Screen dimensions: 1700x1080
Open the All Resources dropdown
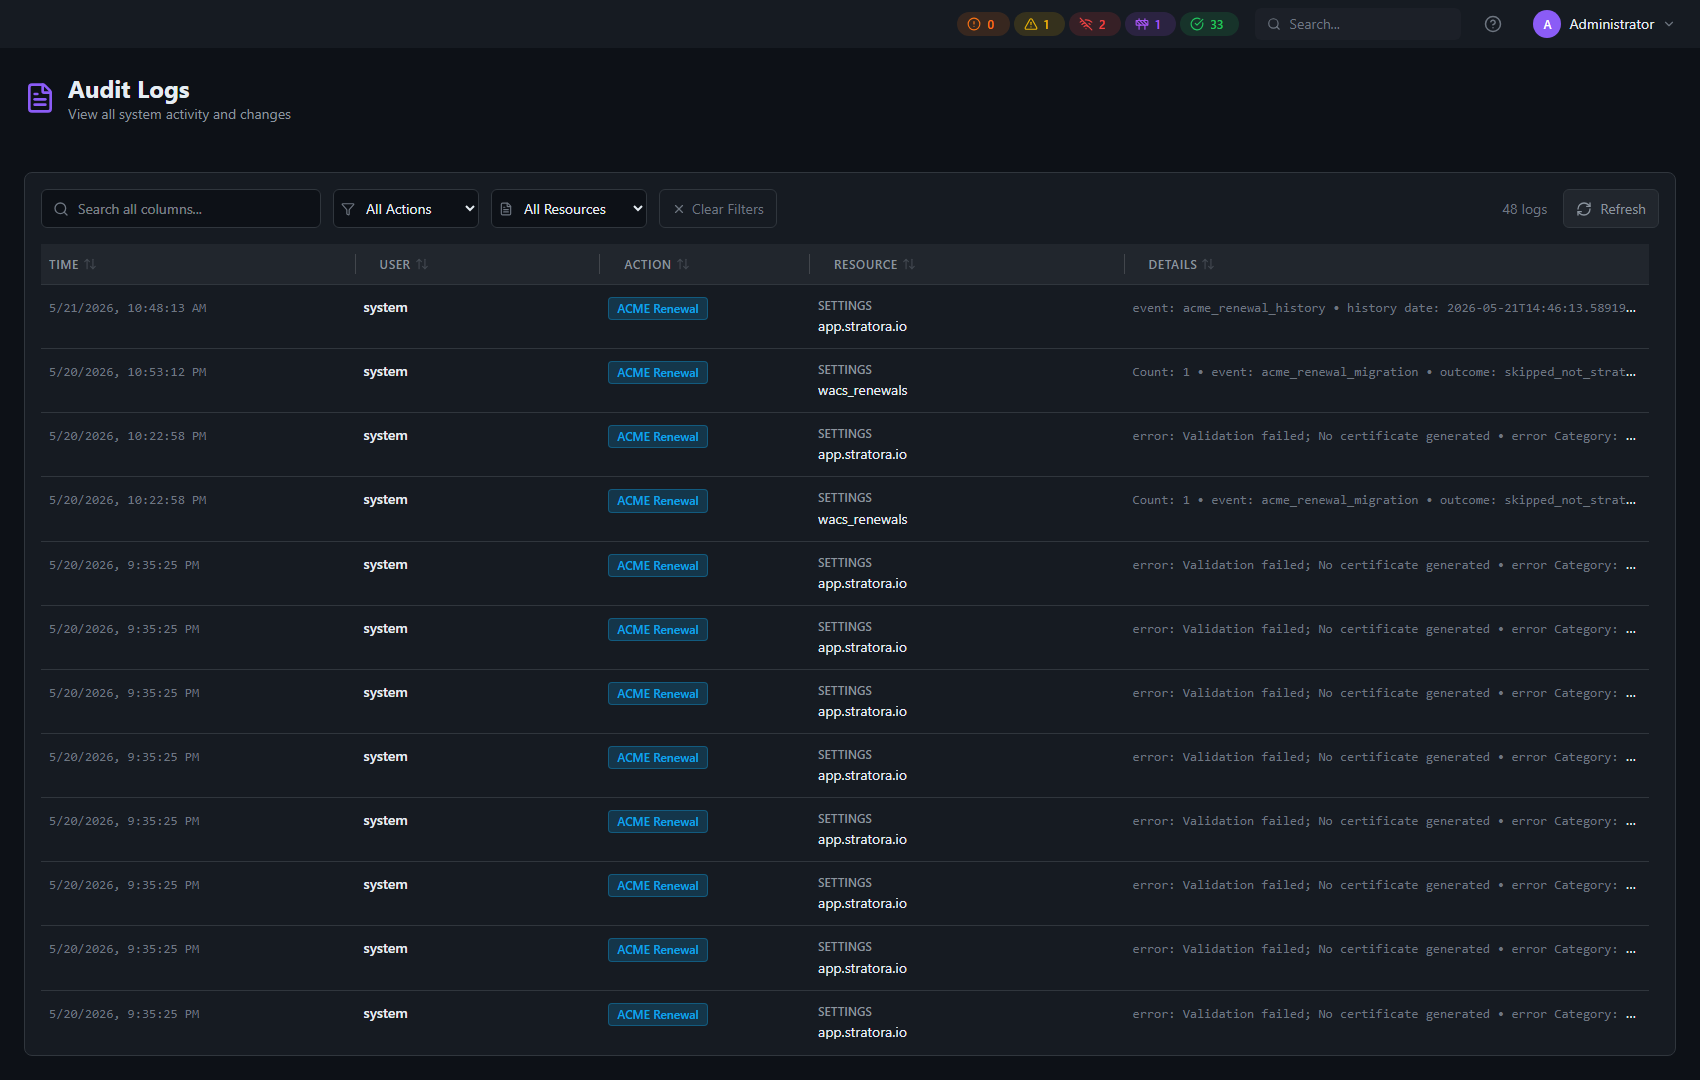(569, 209)
